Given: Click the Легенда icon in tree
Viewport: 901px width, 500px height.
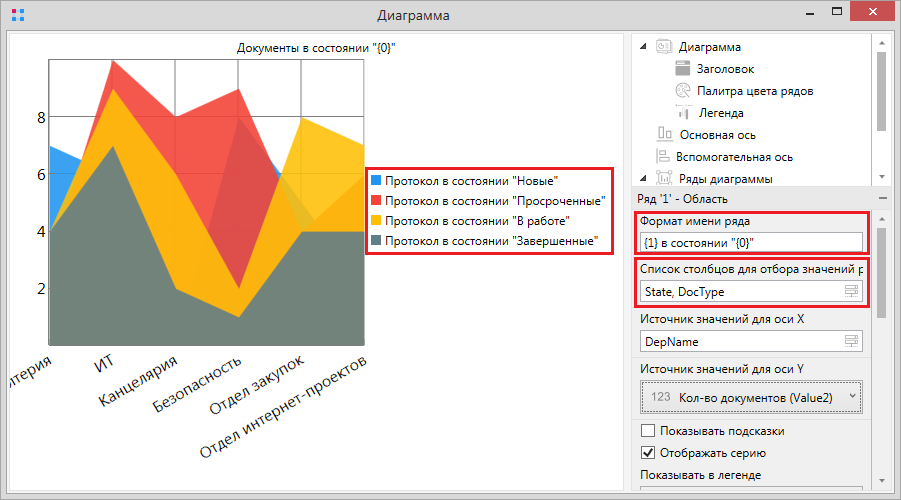Looking at the screenshot, I should [x=682, y=113].
